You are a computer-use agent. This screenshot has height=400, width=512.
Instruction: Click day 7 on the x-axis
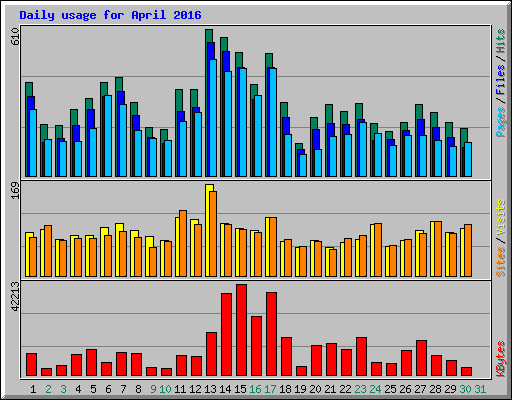point(123,389)
